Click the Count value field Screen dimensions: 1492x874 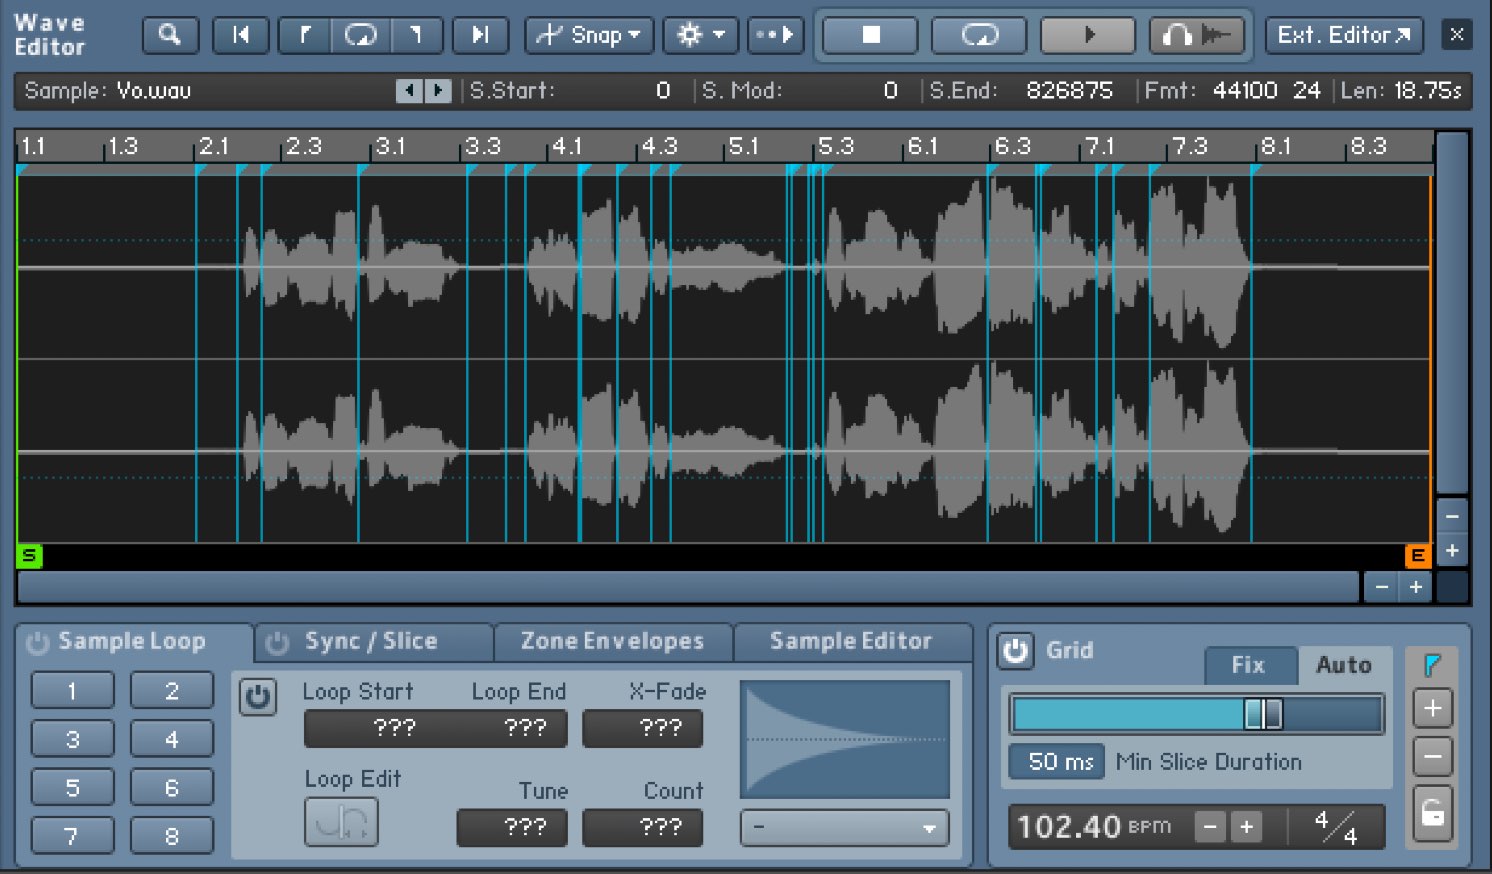tap(642, 828)
